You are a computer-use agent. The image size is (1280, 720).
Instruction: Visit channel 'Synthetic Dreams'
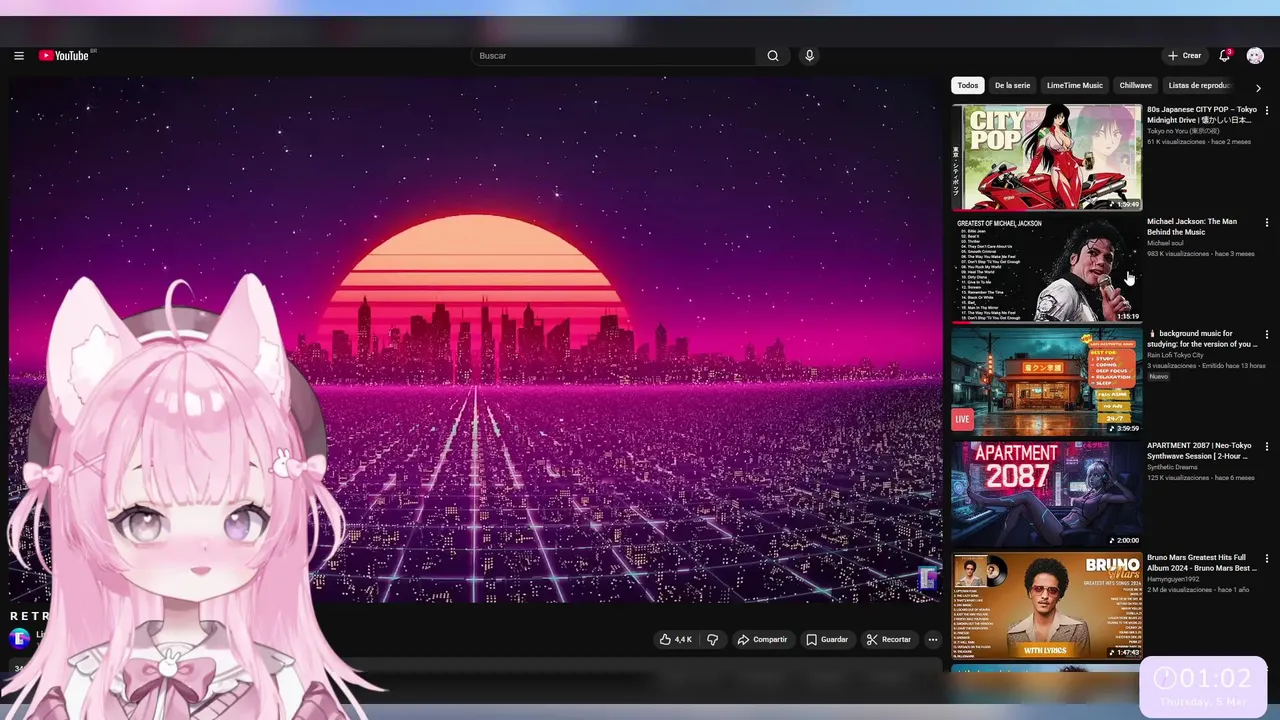pyautogui.click(x=1172, y=467)
